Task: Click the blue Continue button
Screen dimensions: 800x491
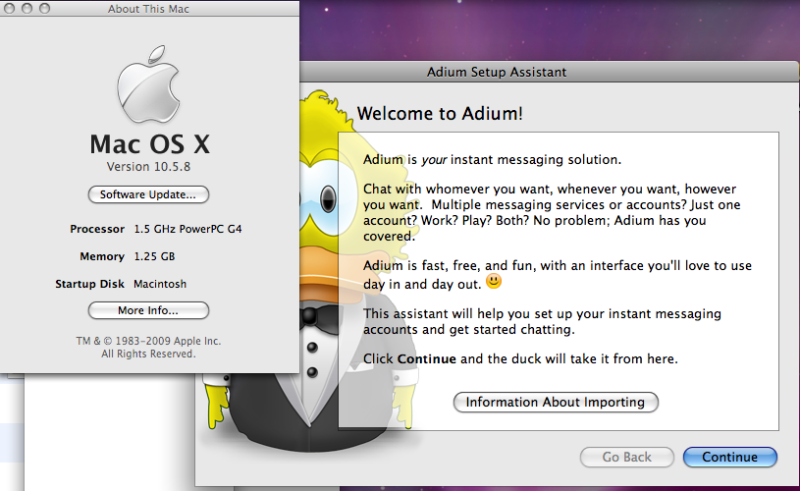Action: click(730, 457)
